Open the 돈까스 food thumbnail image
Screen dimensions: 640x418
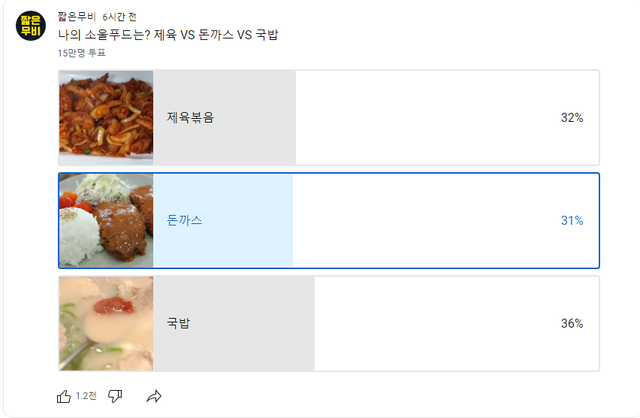tap(106, 220)
